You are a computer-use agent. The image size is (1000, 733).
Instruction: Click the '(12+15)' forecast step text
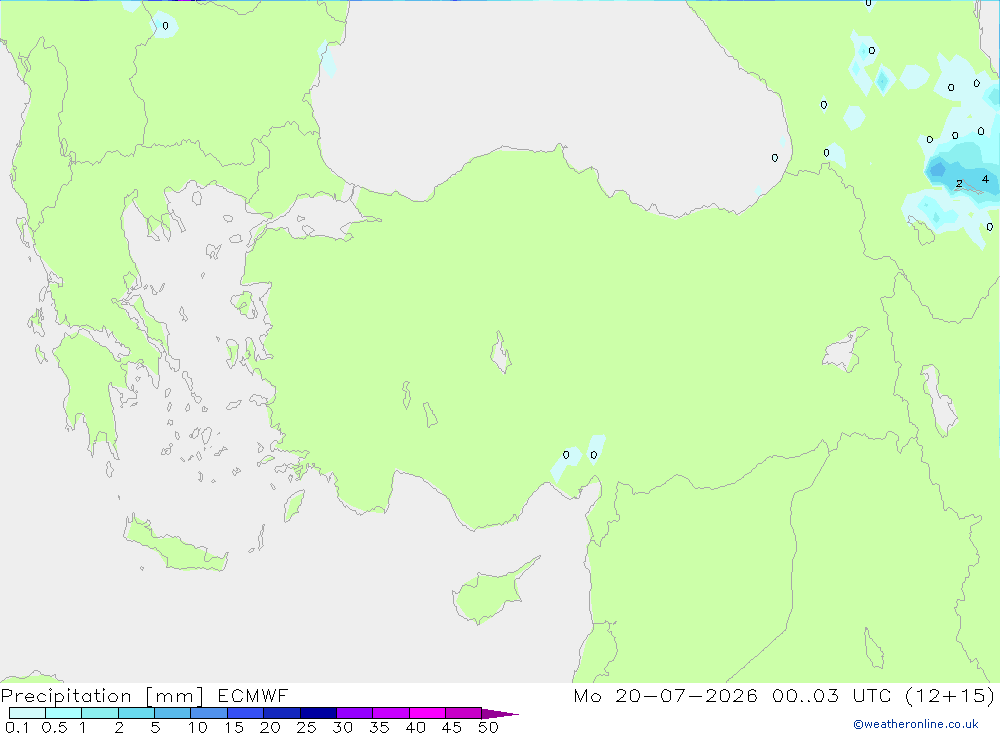[950, 695]
